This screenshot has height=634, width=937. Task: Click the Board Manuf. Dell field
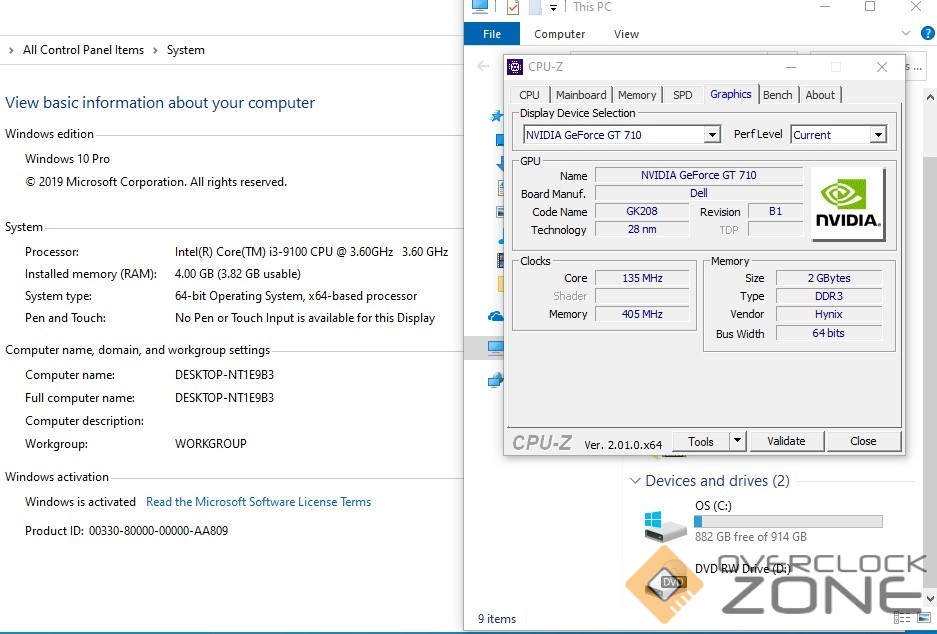699,193
